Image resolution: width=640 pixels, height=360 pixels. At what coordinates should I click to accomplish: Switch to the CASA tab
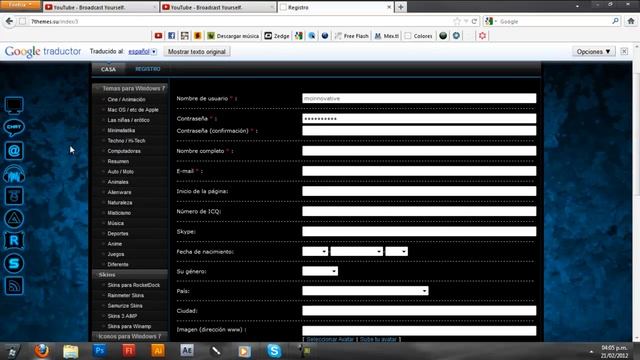(108, 69)
